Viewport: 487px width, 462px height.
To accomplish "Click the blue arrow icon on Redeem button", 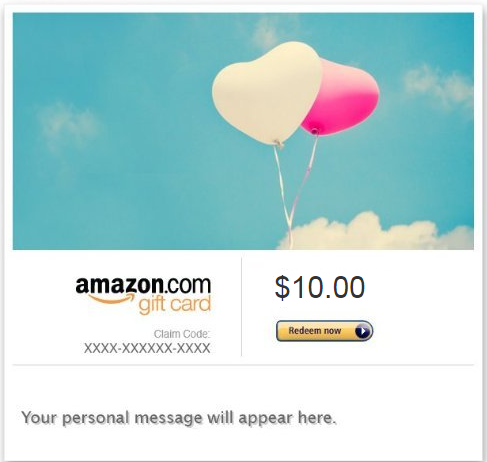I will coord(362,331).
